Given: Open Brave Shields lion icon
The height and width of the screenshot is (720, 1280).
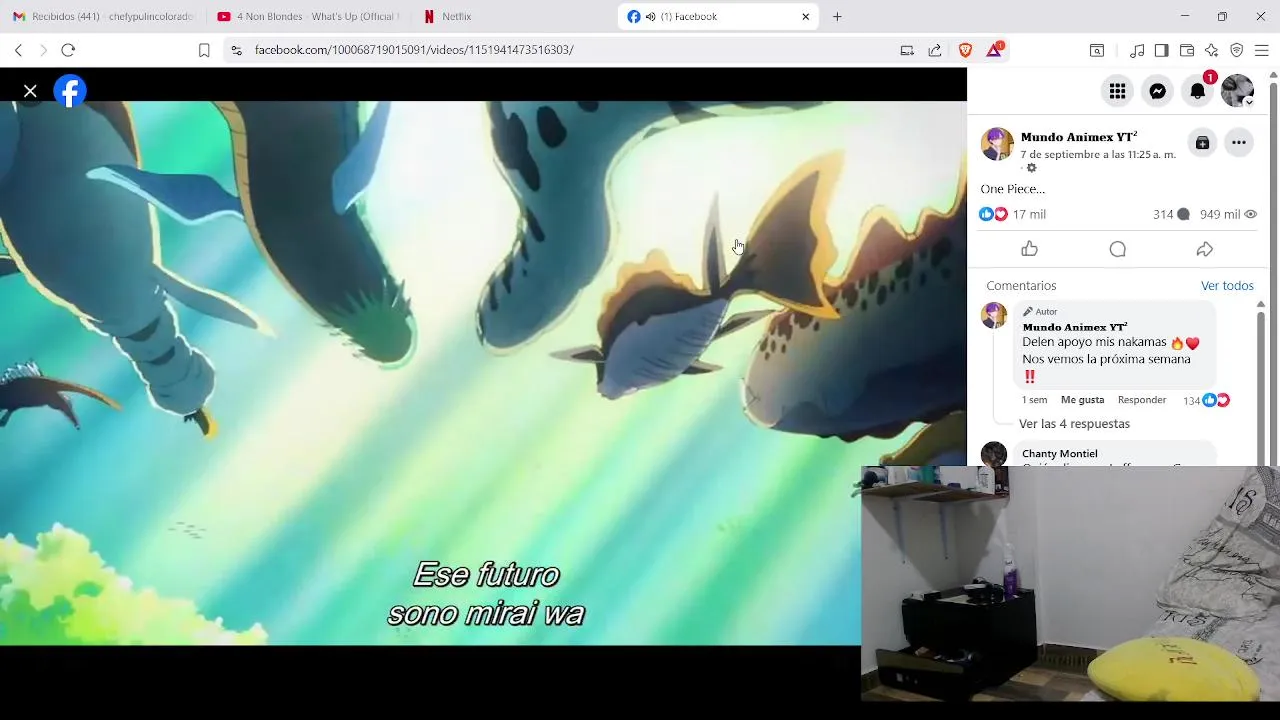Looking at the screenshot, I should (x=965, y=50).
